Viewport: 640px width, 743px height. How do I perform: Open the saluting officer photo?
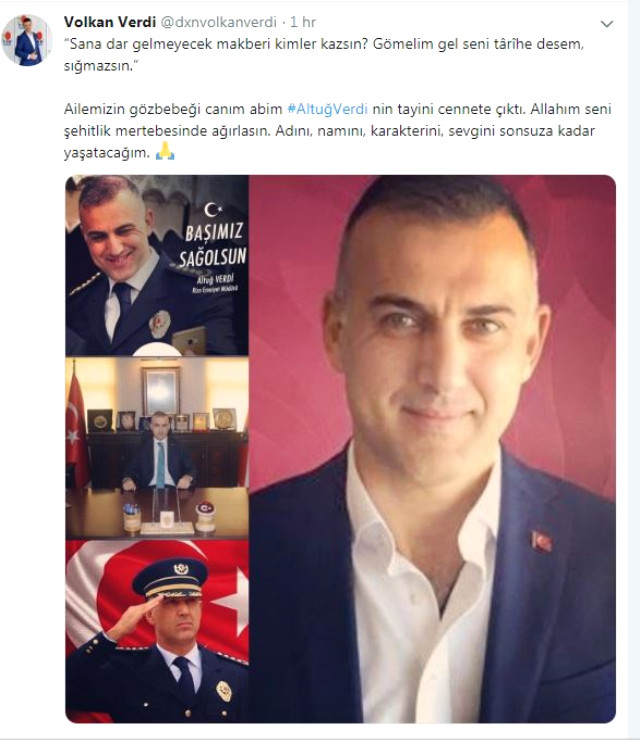[157, 632]
